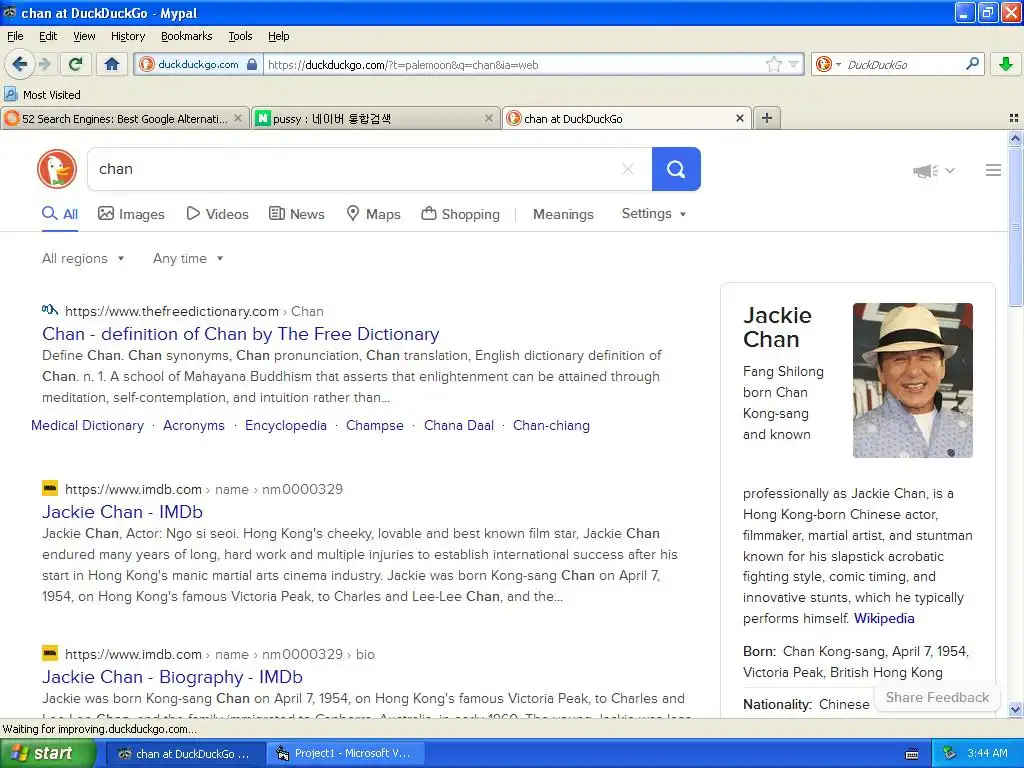The image size is (1024, 768).
Task: Open the Most Visited bookmarks folder
Action: point(42,95)
